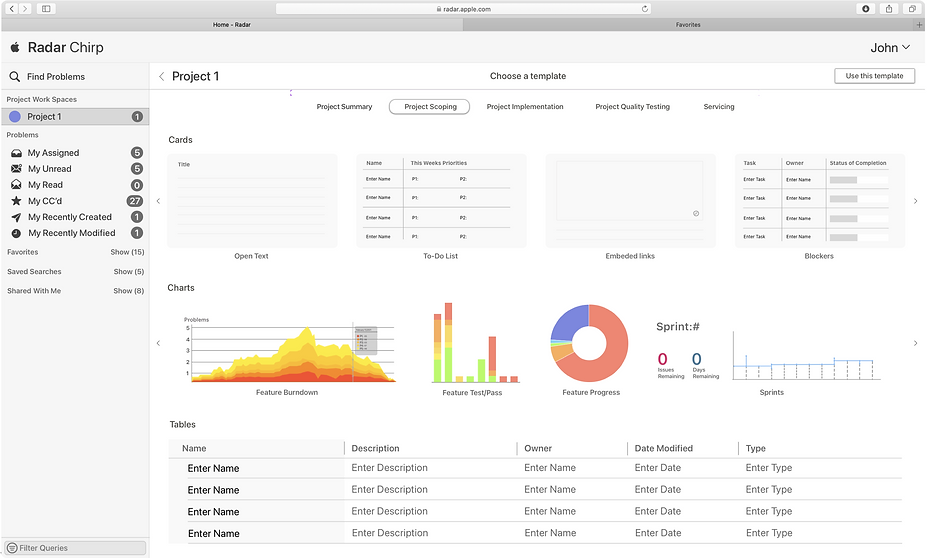The width and height of the screenshot is (927, 558).
Task: Go back using the chevron beside Project 1
Action: 161,76
